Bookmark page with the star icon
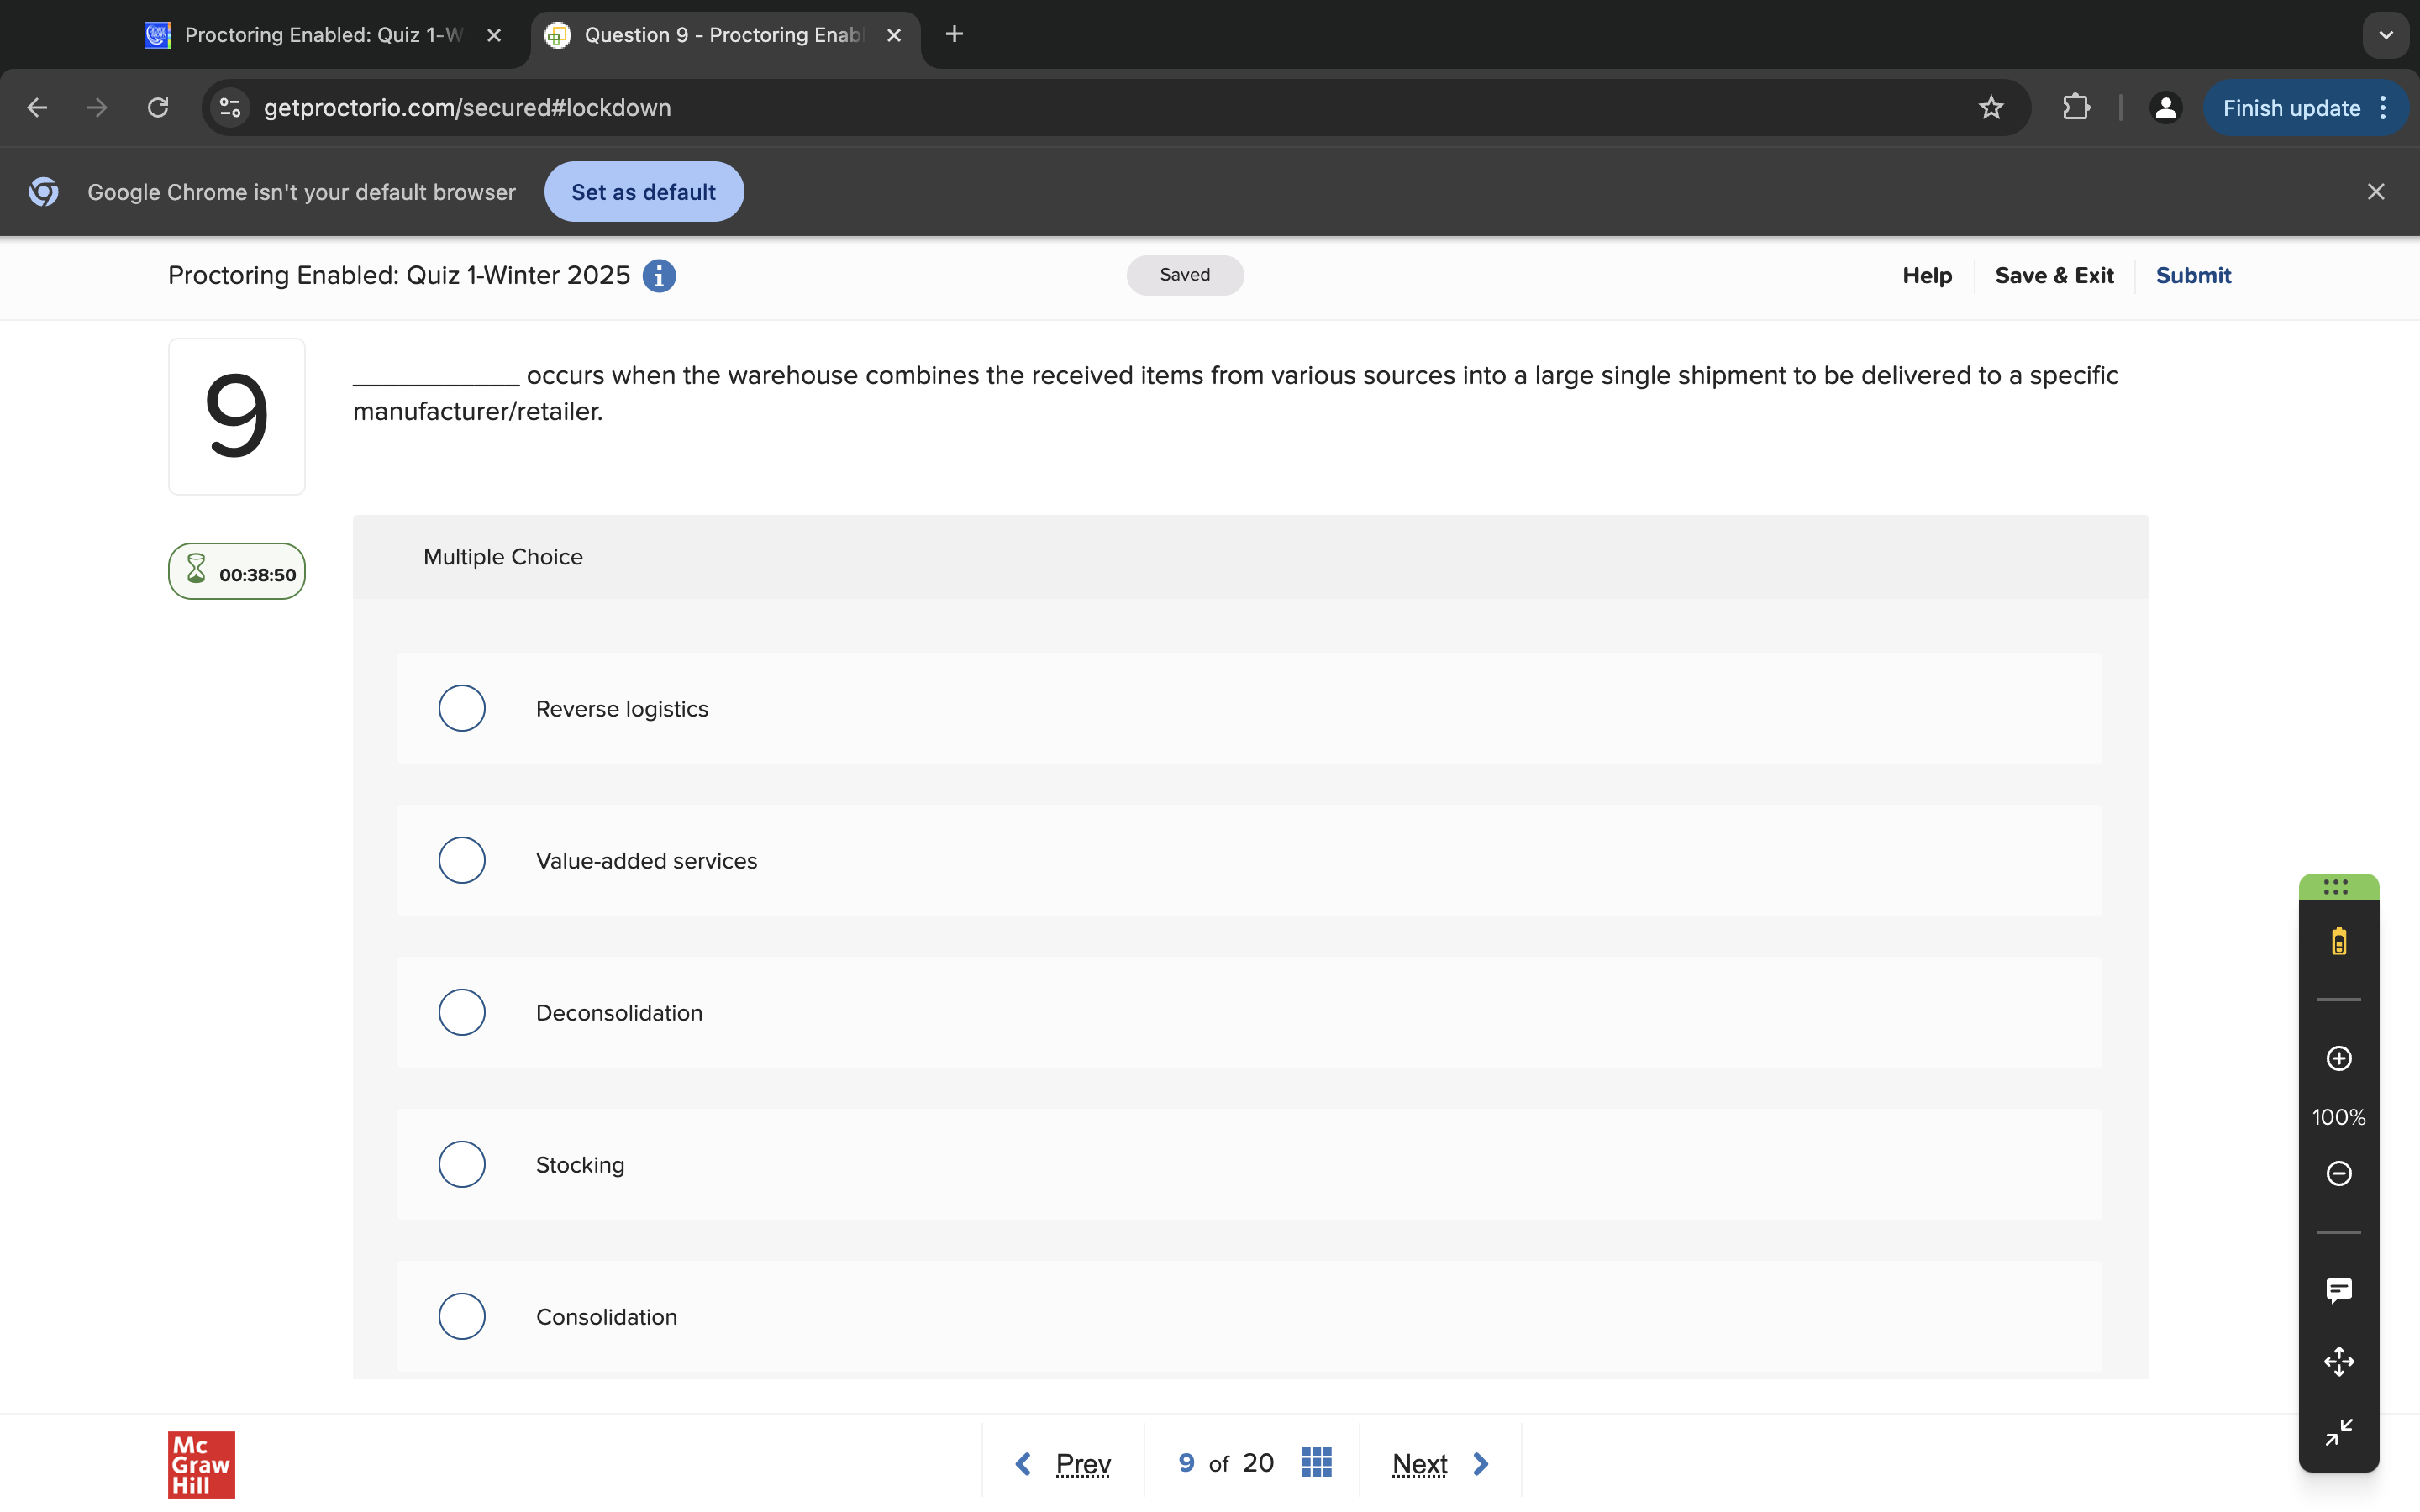Screen dimensions: 2420x1512 (x=1990, y=108)
